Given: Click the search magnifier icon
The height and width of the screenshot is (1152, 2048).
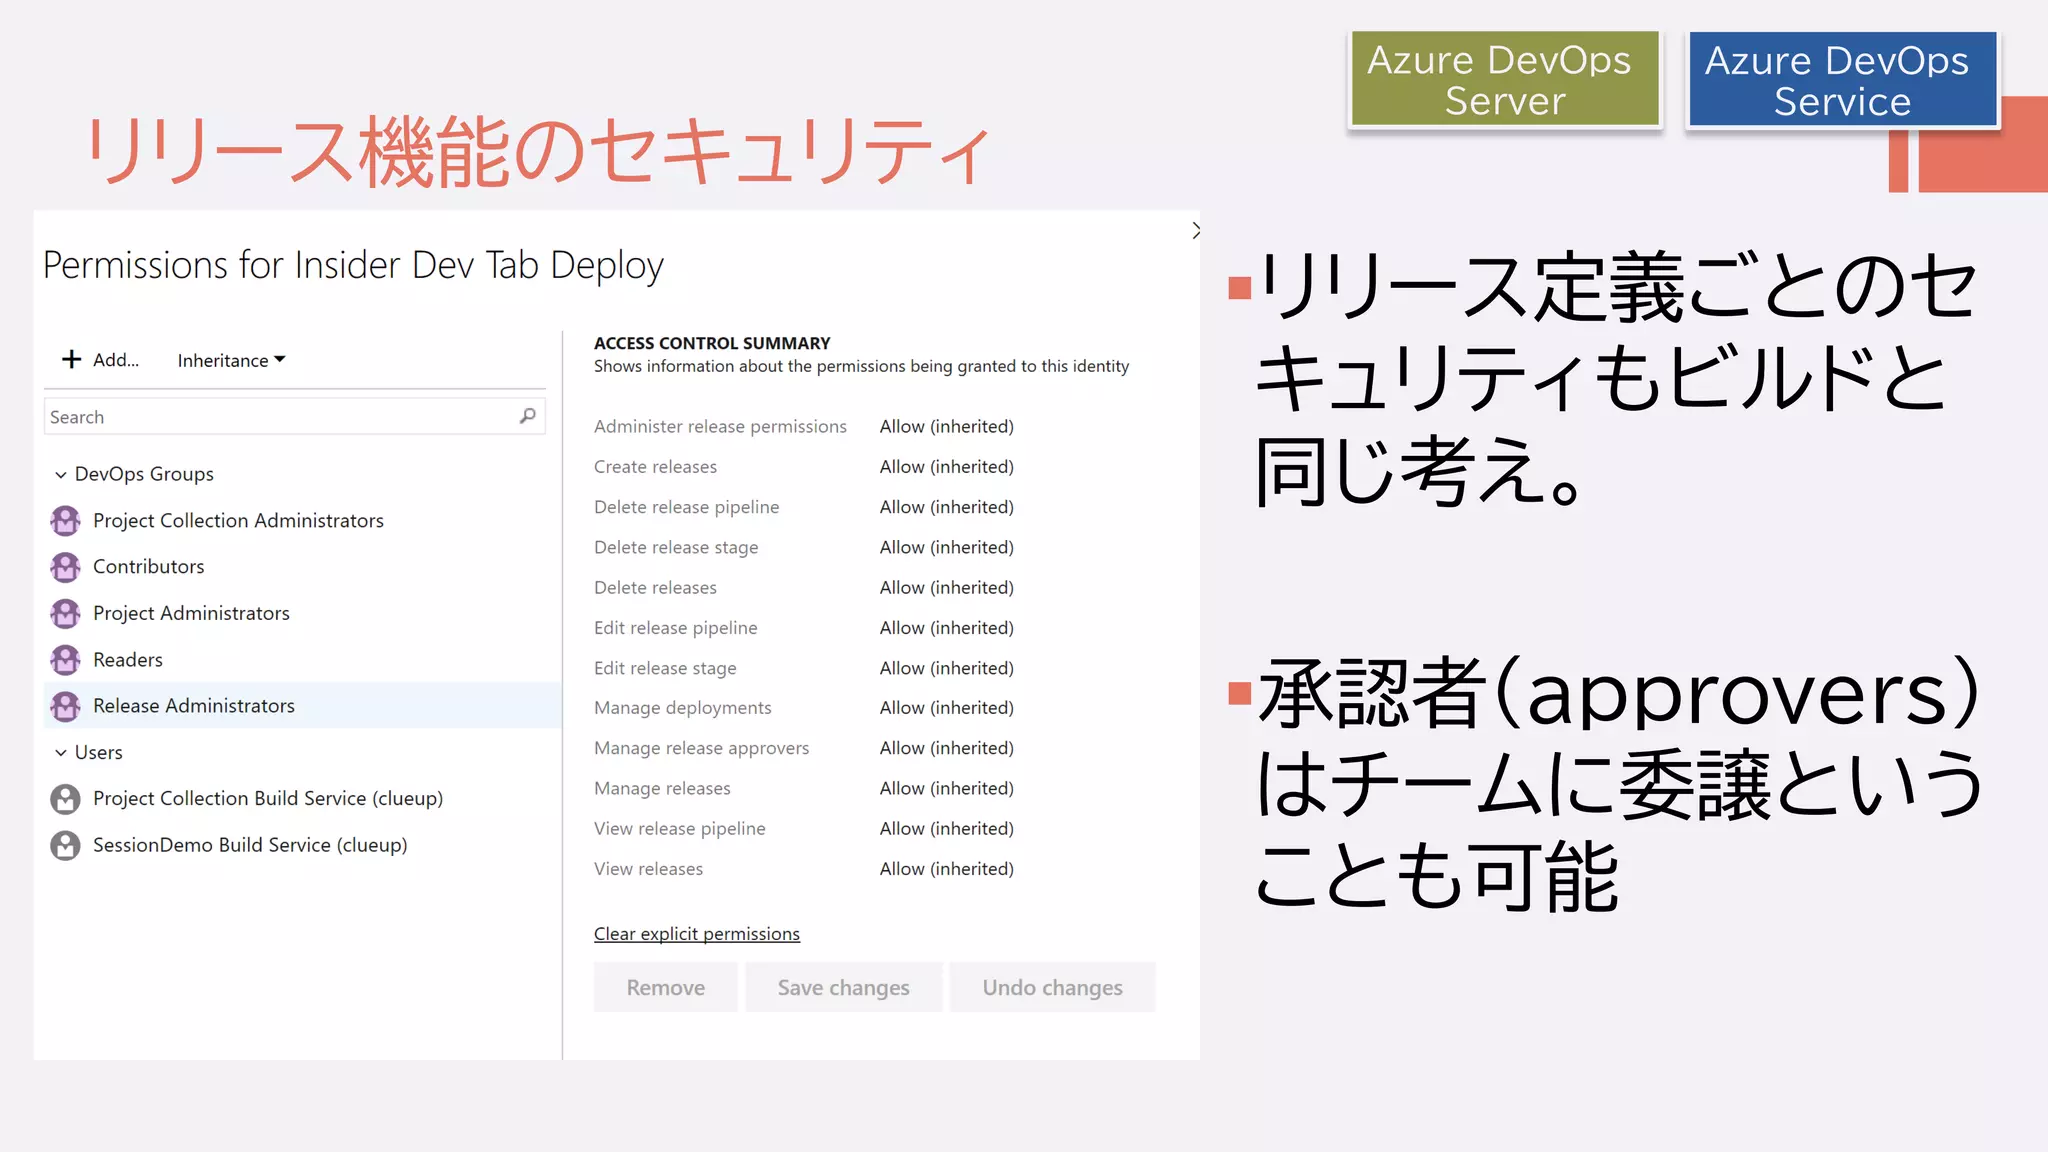Looking at the screenshot, I should (x=528, y=416).
